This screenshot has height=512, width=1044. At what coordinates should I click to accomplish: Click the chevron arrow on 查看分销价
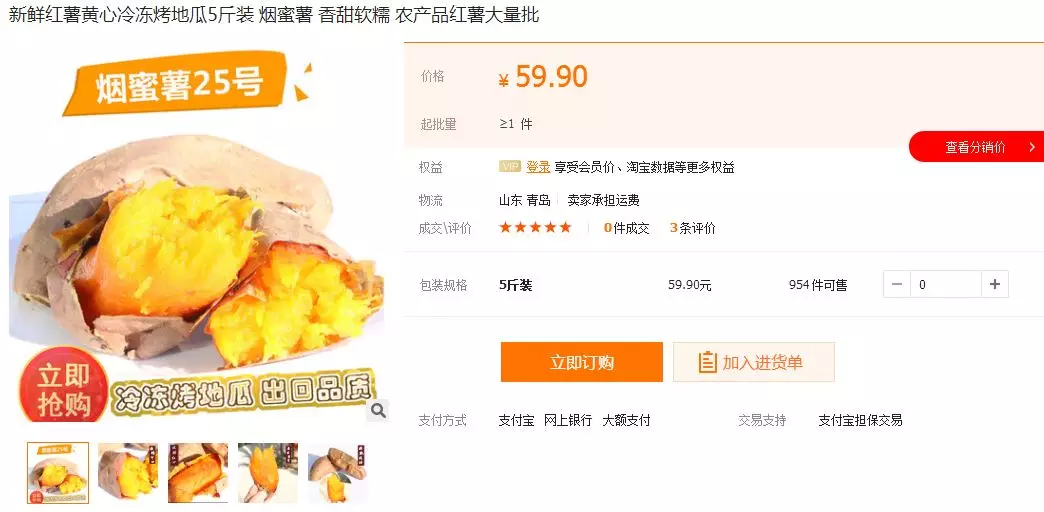pos(1032,147)
